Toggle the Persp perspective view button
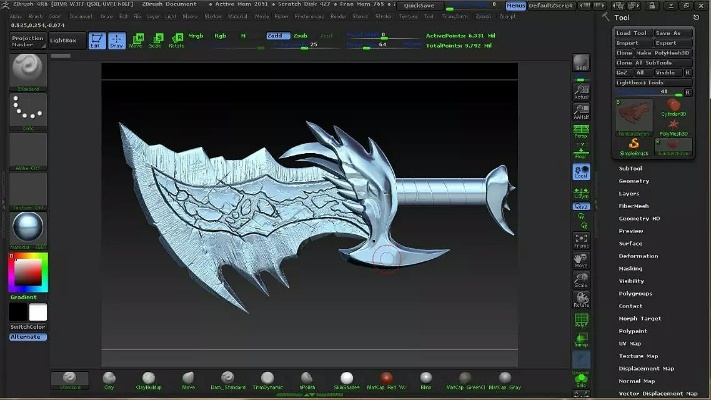Viewport: 711px width, 400px height. [581, 131]
